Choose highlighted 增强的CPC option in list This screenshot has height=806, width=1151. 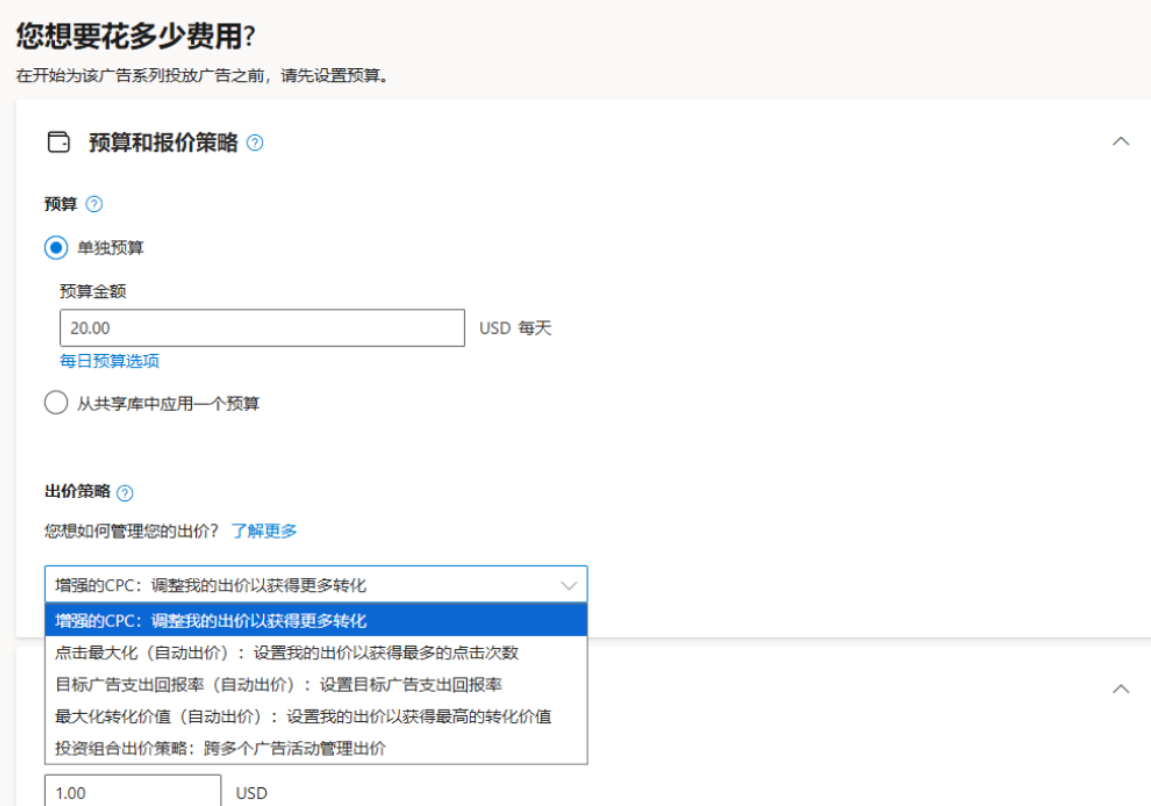point(316,620)
